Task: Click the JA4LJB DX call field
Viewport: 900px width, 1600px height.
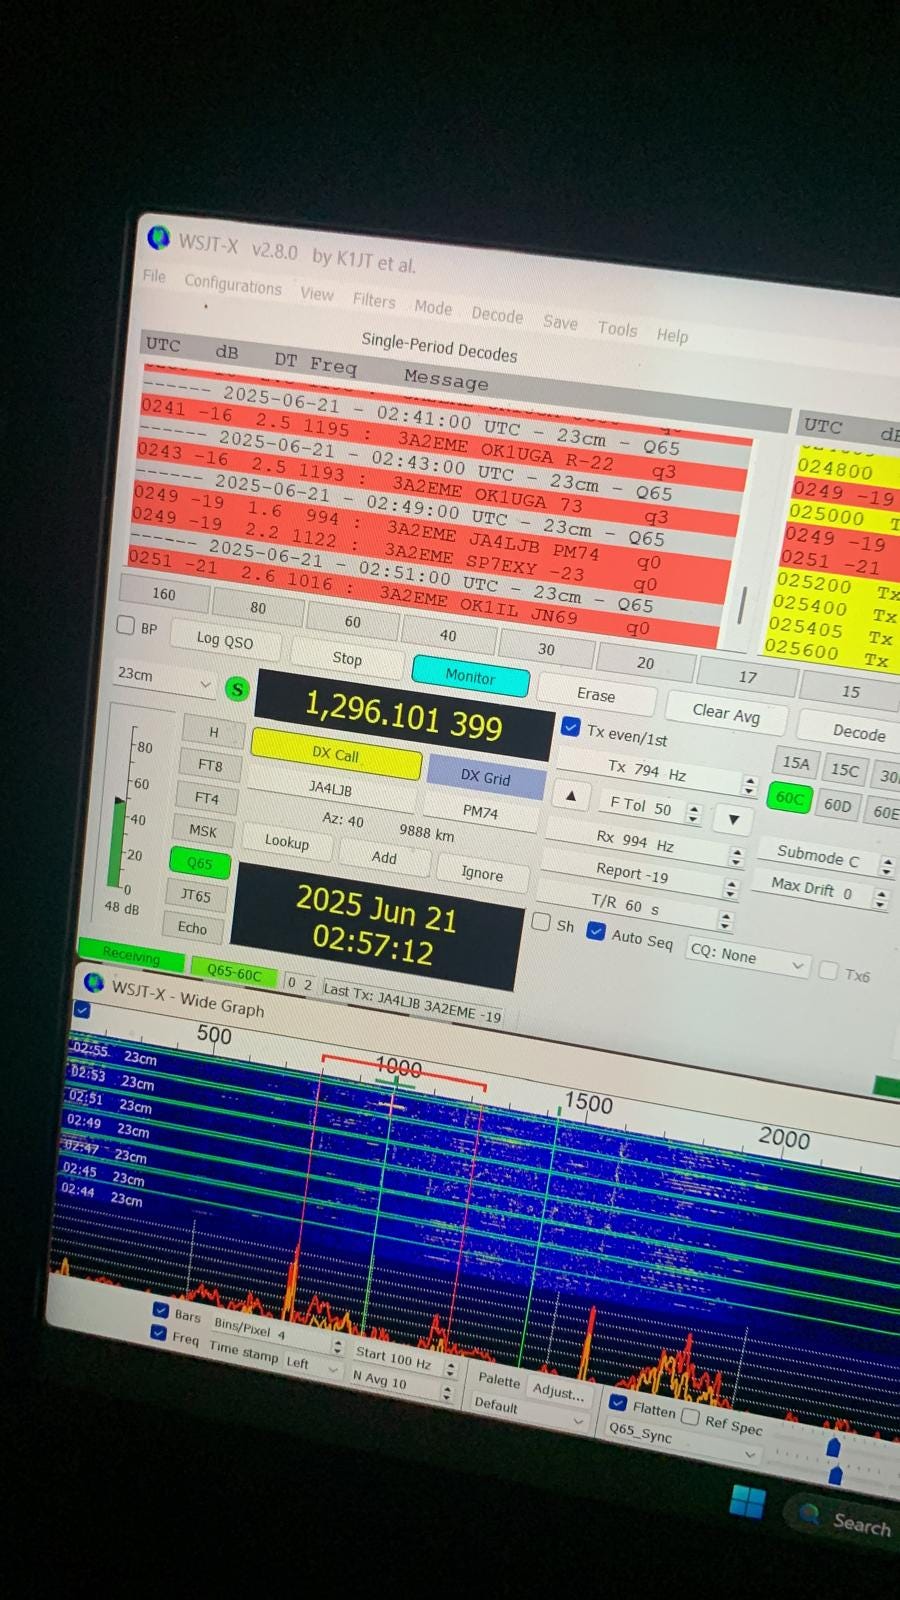Action: coord(330,788)
